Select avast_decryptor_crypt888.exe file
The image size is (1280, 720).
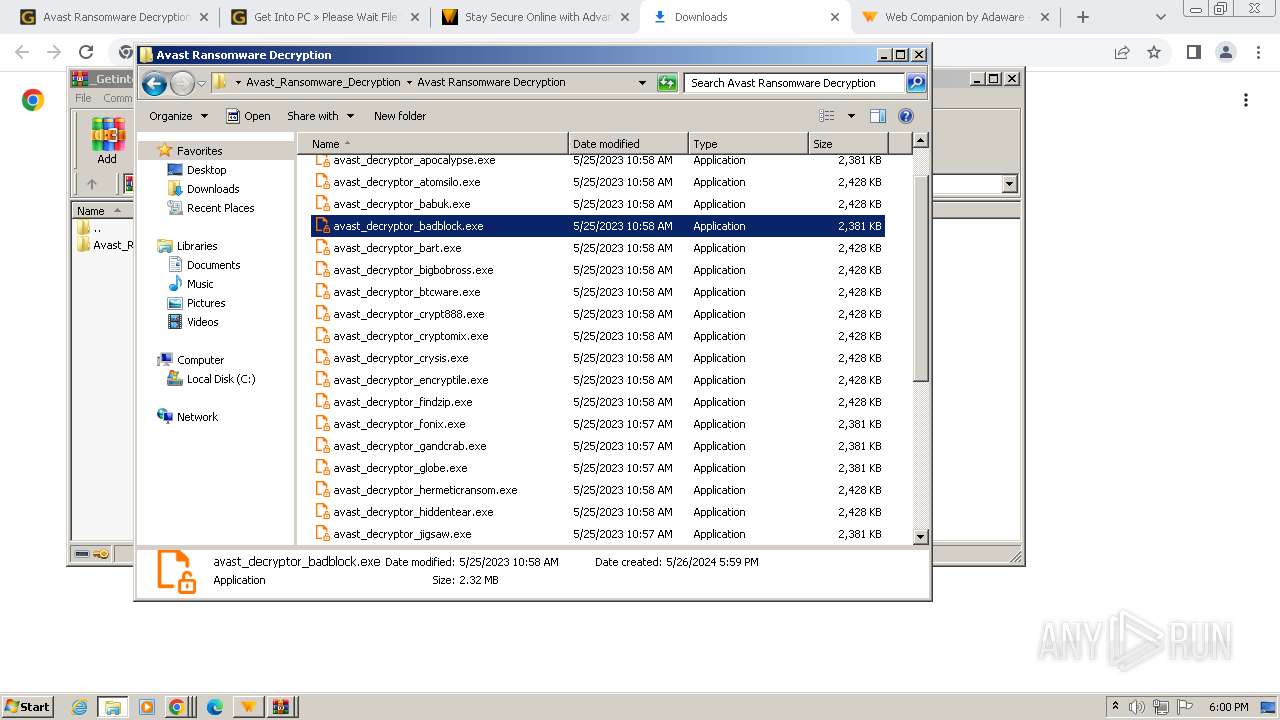pos(598,314)
